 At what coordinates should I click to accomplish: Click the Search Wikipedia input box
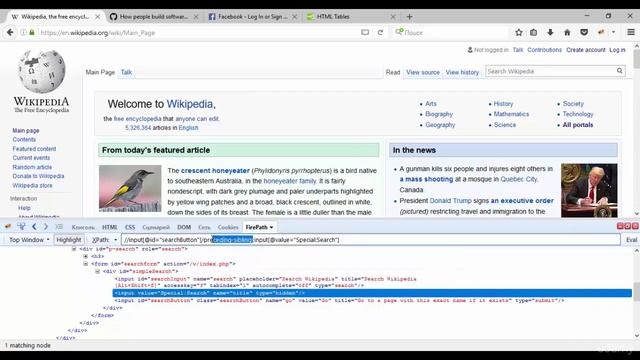[551, 71]
